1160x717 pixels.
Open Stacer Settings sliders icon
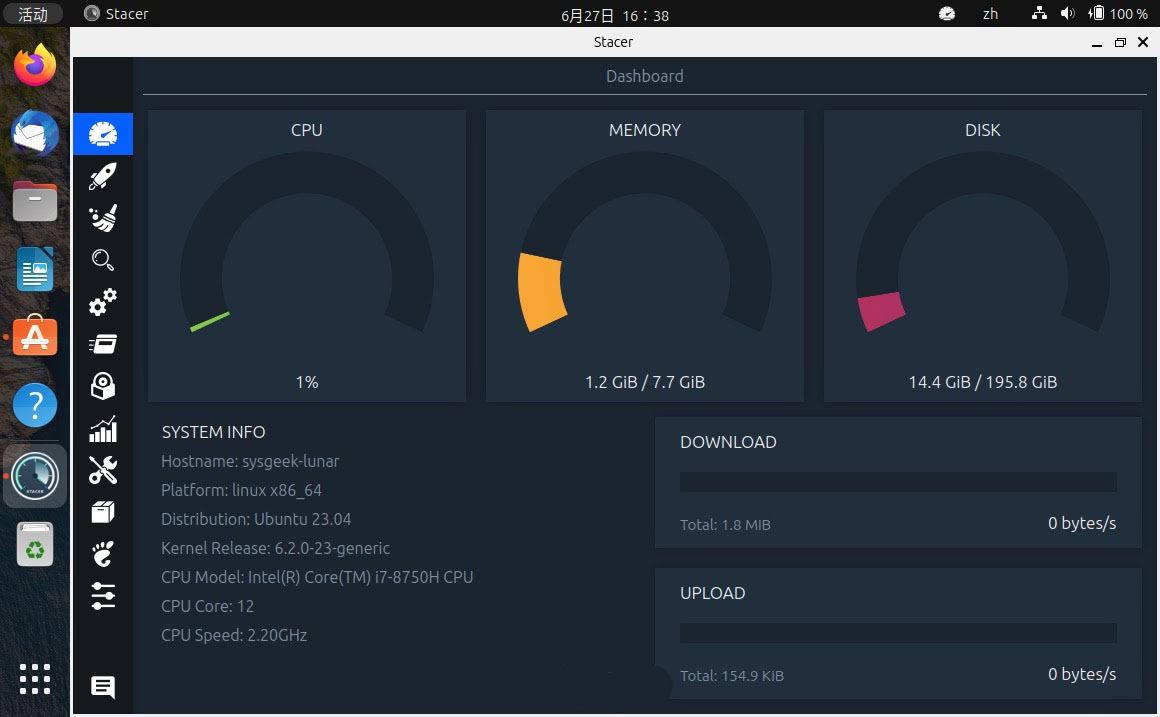coord(103,596)
